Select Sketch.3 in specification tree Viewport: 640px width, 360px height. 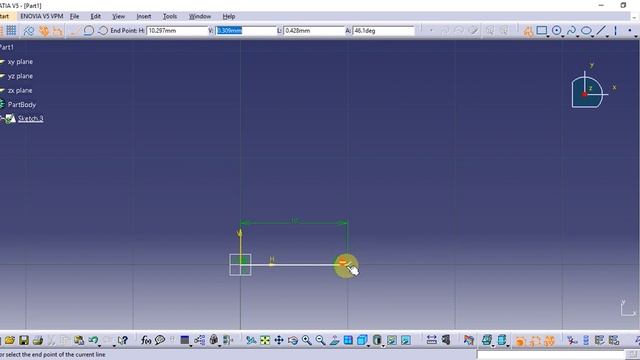point(31,118)
